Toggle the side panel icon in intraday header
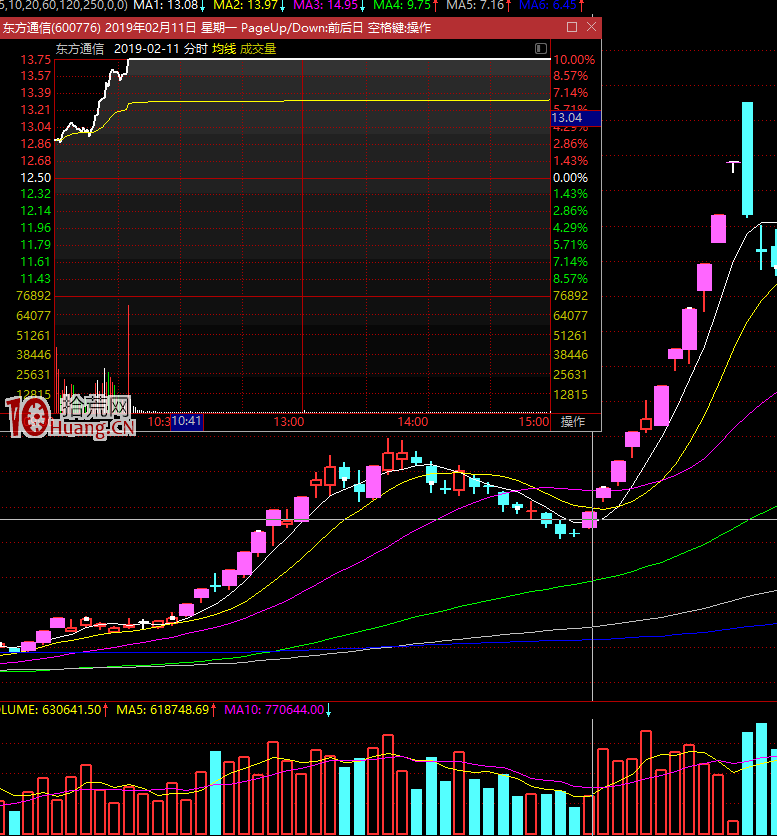The height and width of the screenshot is (836, 777). 541,49
